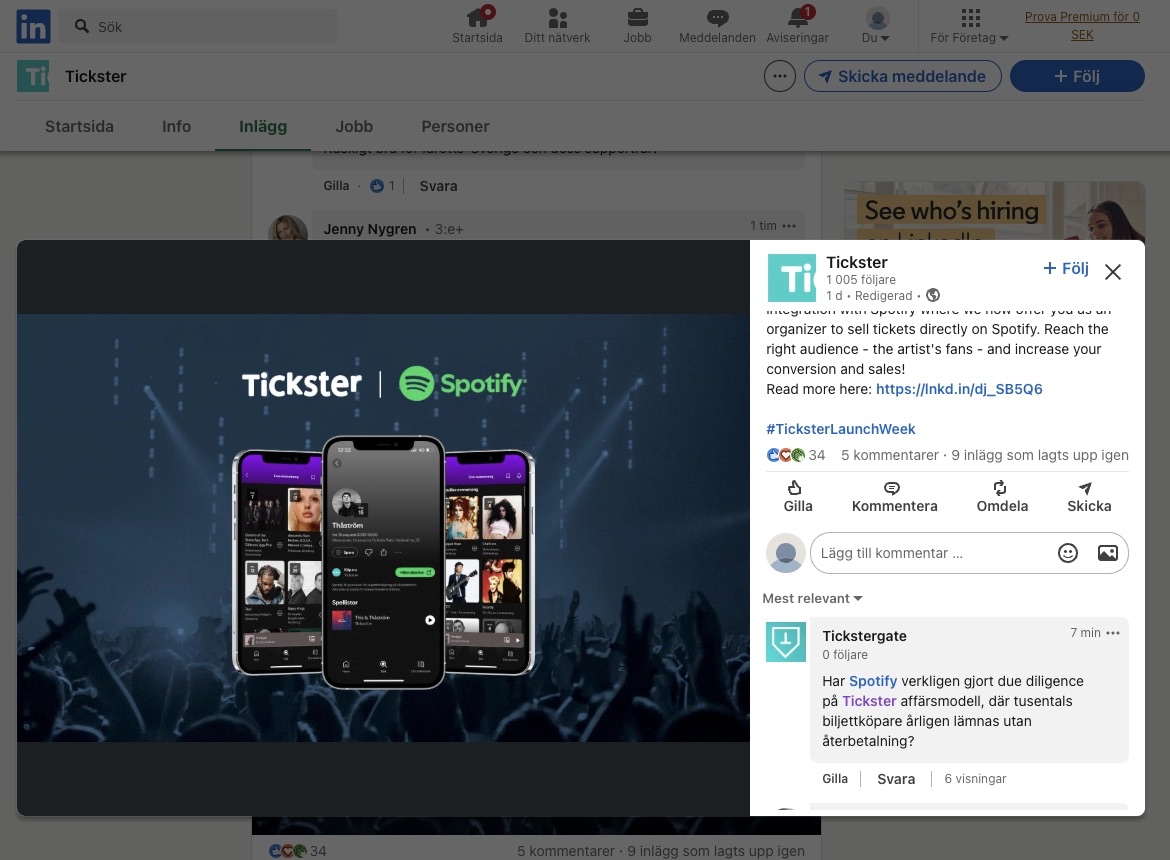Switch to the Info tab

(176, 126)
